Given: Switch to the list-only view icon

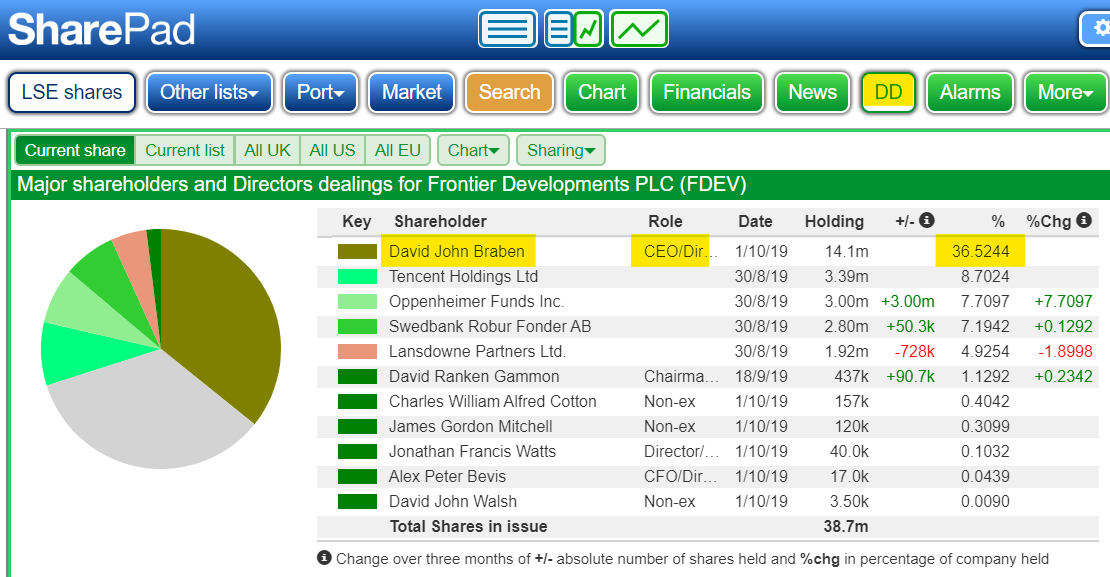Looking at the screenshot, I should coord(507,29).
